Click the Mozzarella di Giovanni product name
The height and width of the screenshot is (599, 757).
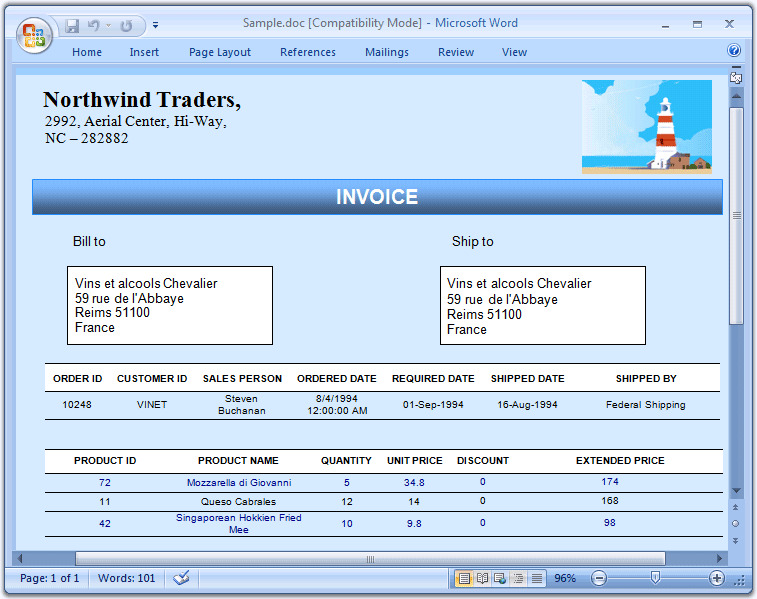click(239, 483)
